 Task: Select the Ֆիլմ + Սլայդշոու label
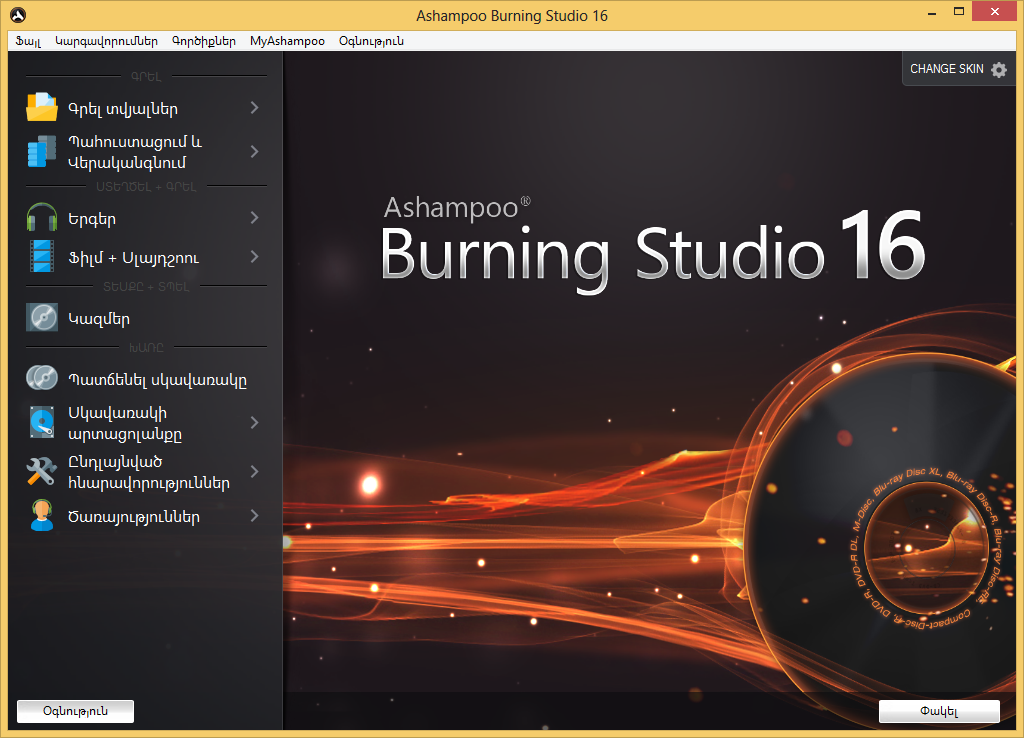click(134, 258)
